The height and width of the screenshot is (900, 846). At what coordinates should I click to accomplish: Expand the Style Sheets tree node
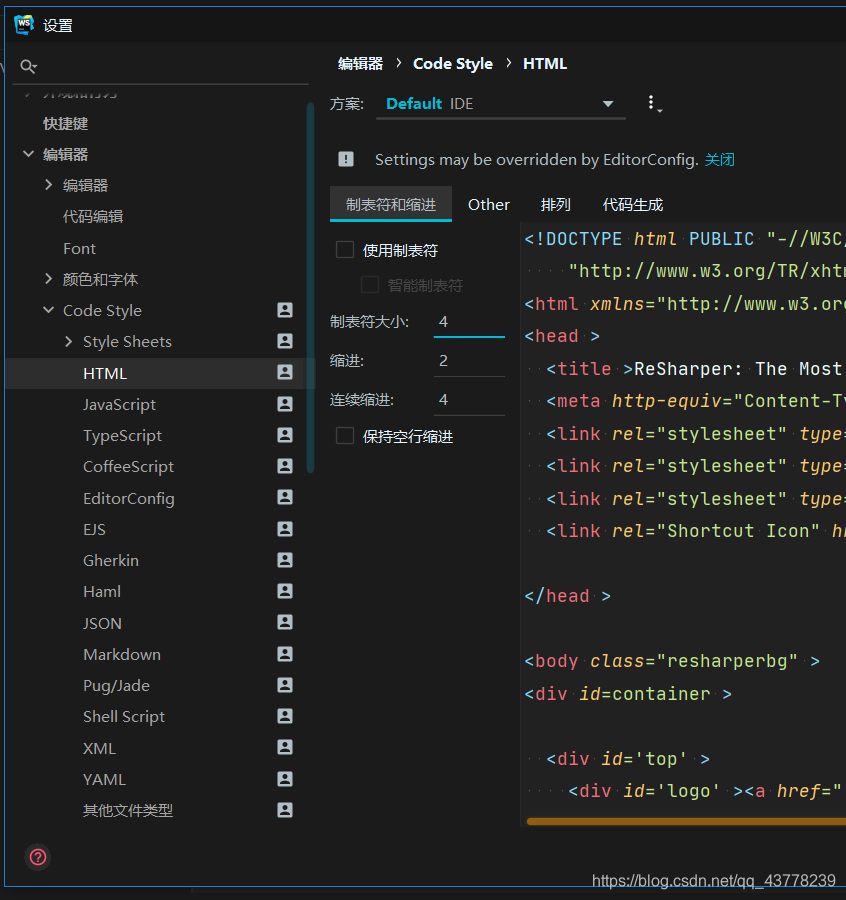point(69,342)
